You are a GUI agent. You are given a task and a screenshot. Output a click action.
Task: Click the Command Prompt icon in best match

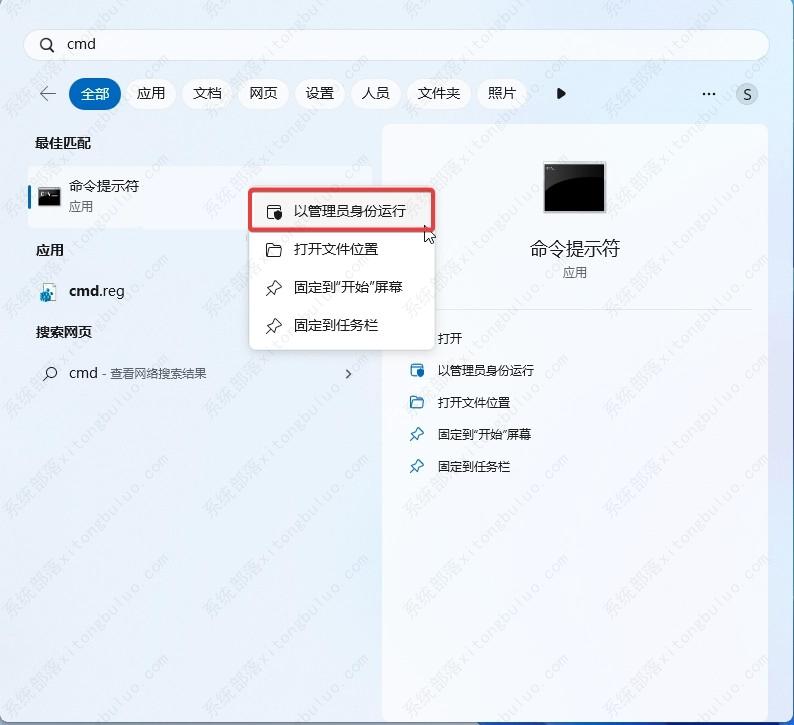coord(49,196)
